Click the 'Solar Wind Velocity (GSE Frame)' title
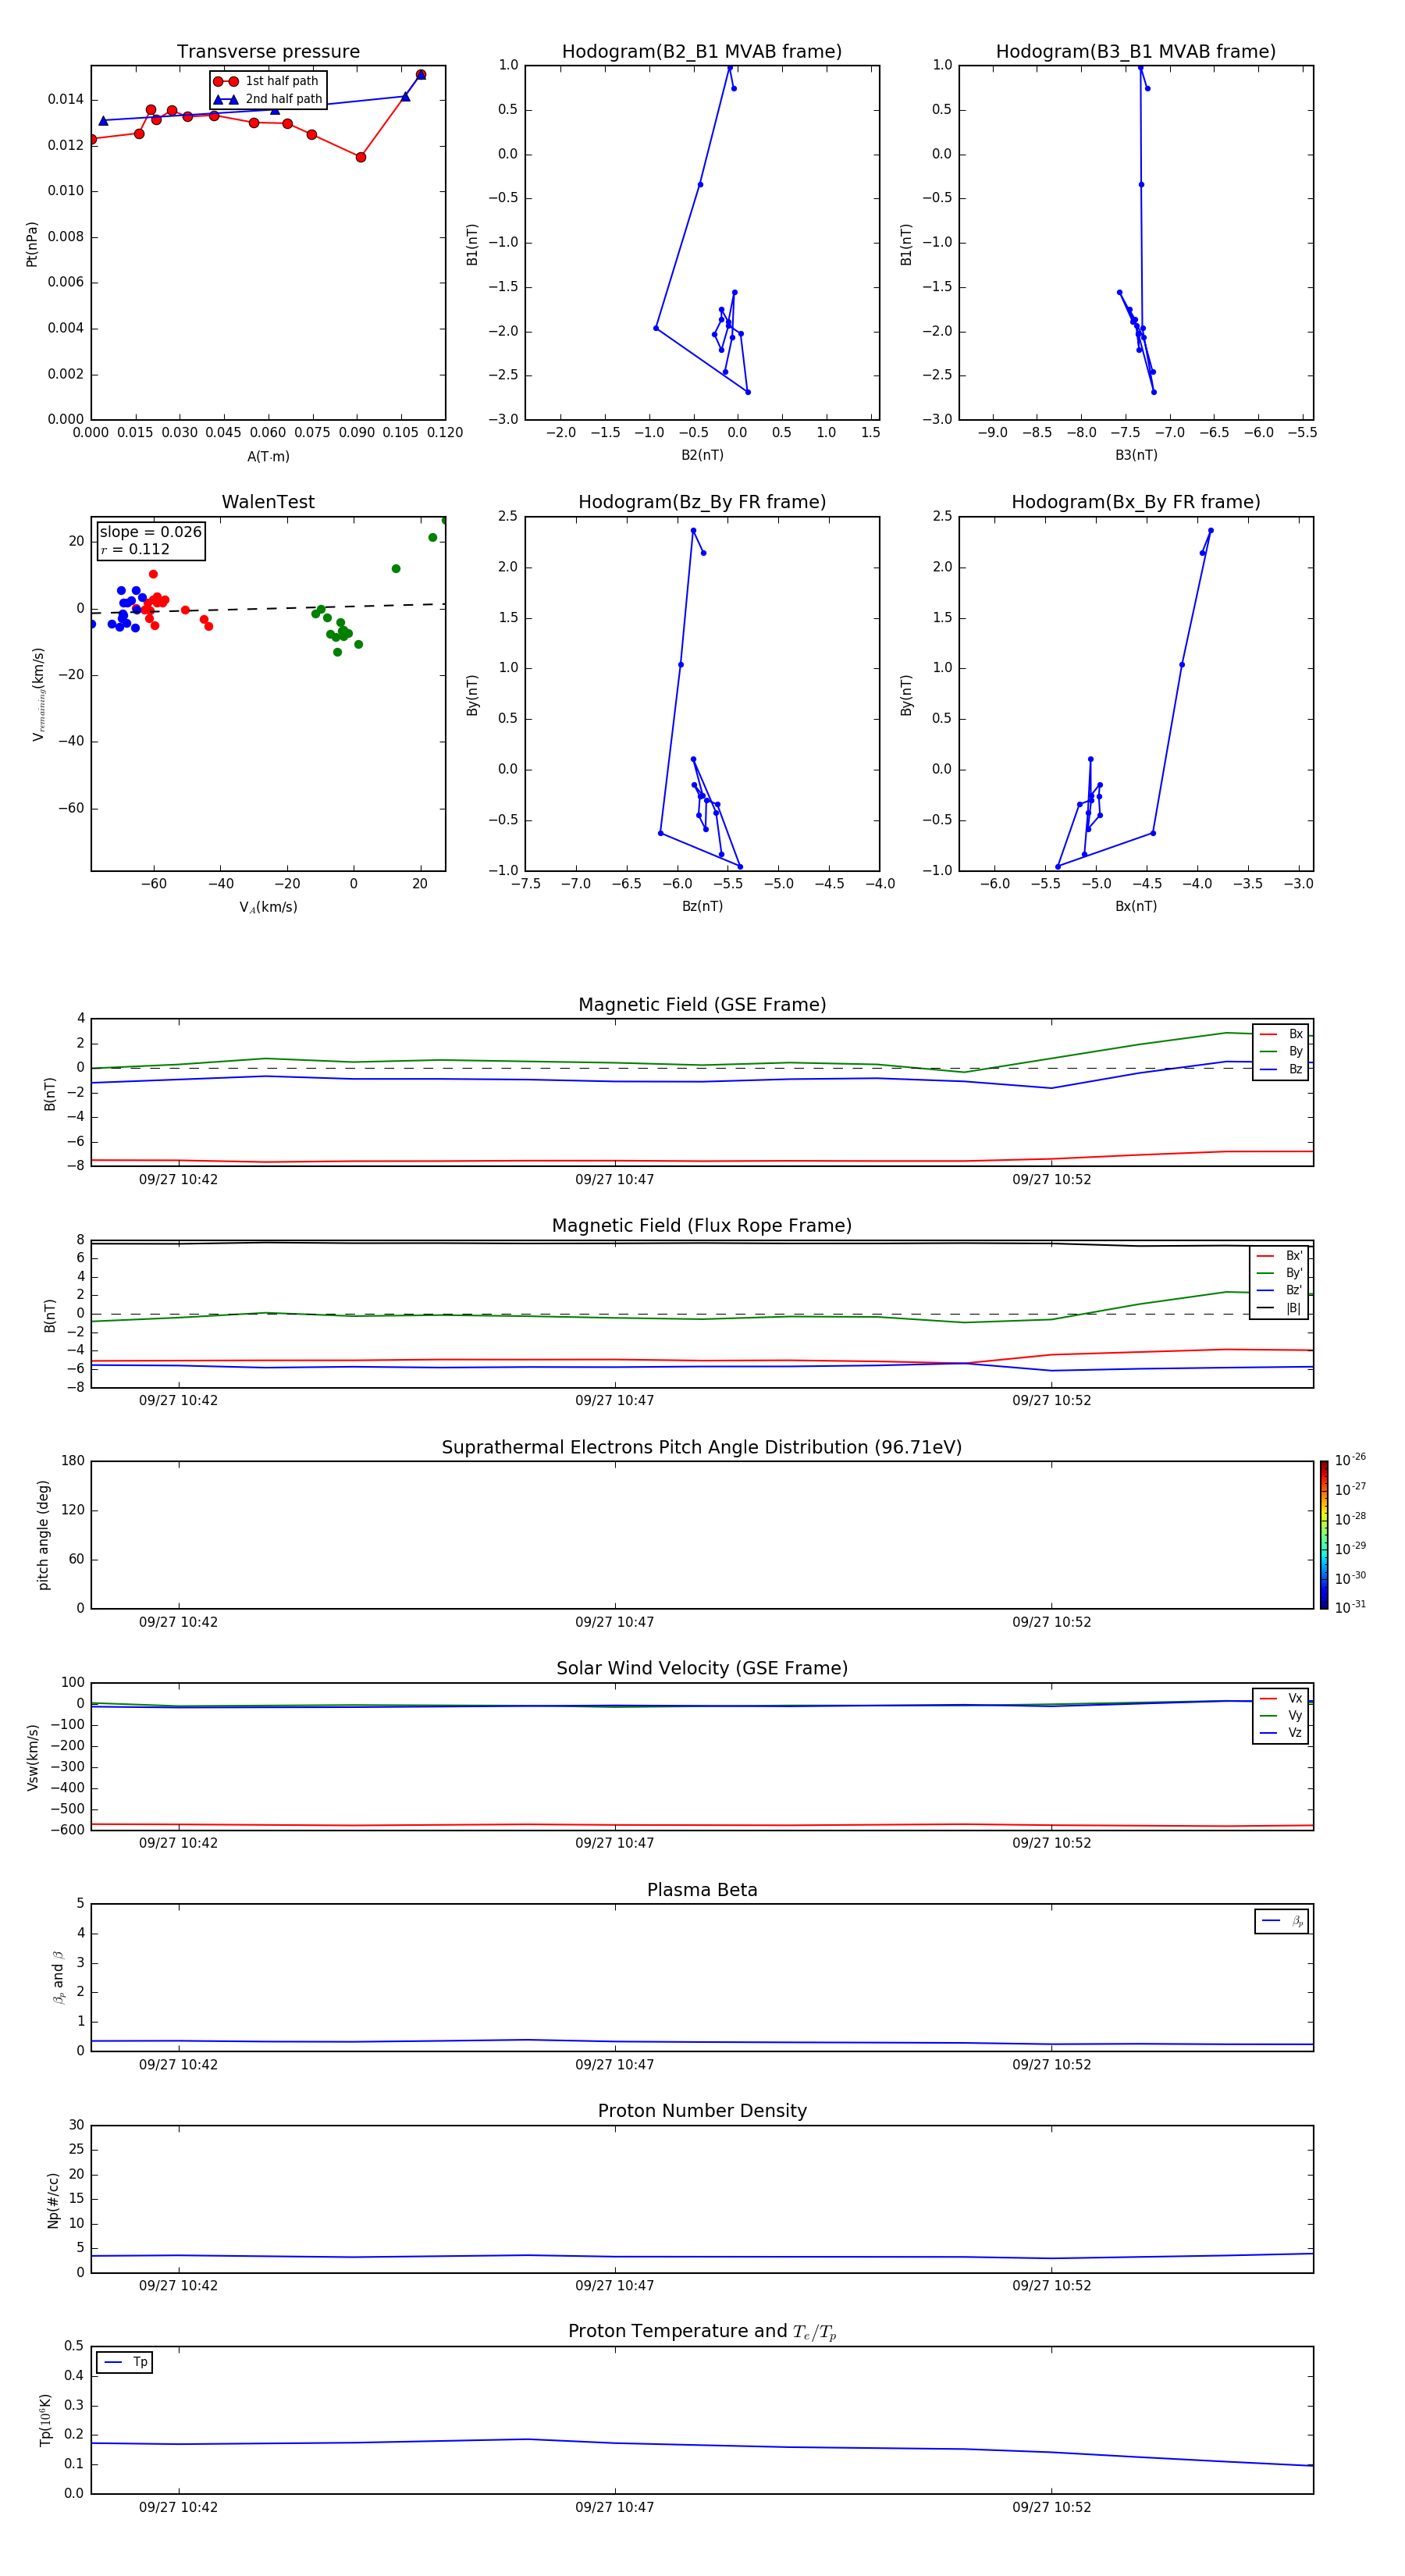Image resolution: width=1405 pixels, height=2576 pixels. click(702, 1668)
